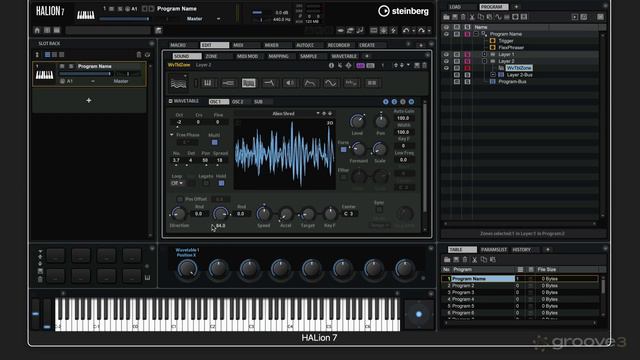Toggle visibility eye for Layer 1
Screen dimensions: 640x360
446,54
